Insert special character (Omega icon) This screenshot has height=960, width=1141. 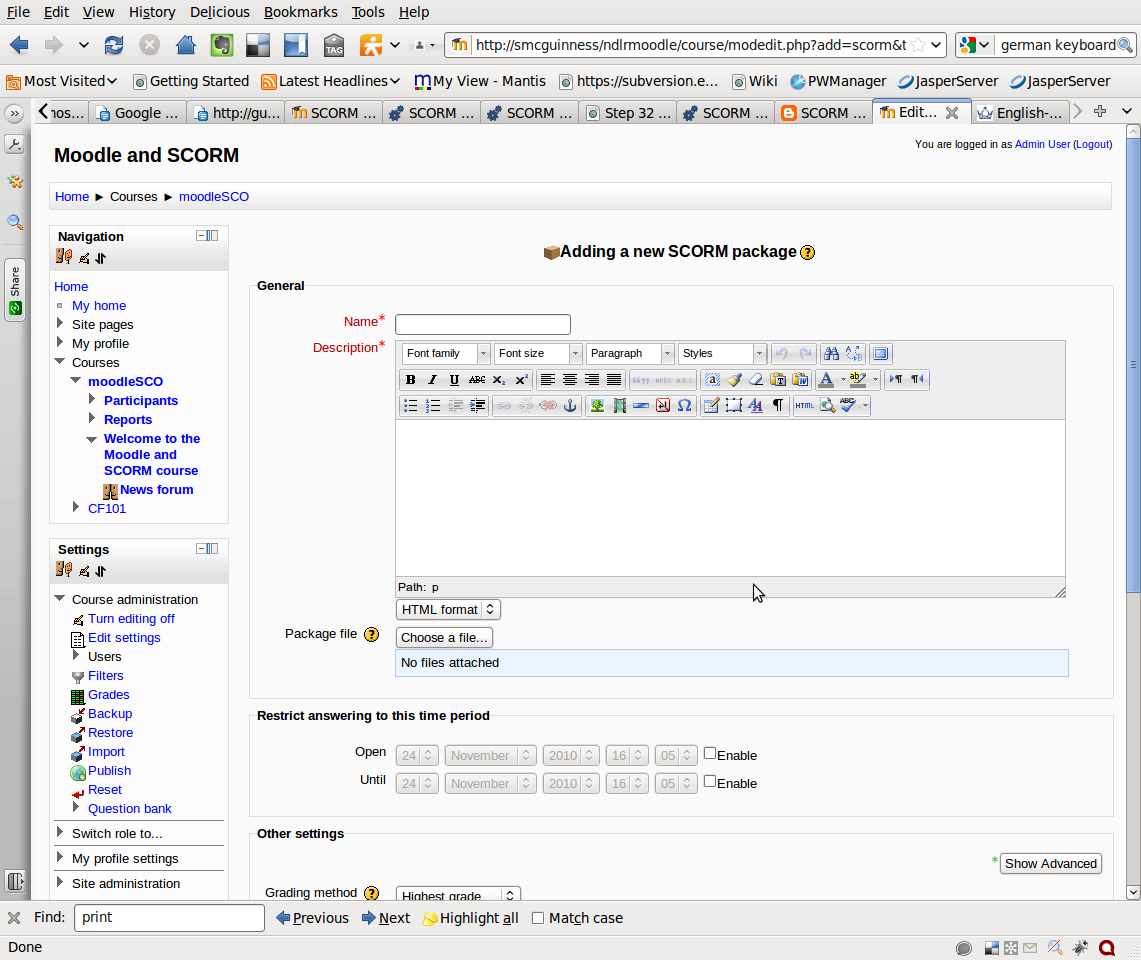(x=685, y=405)
